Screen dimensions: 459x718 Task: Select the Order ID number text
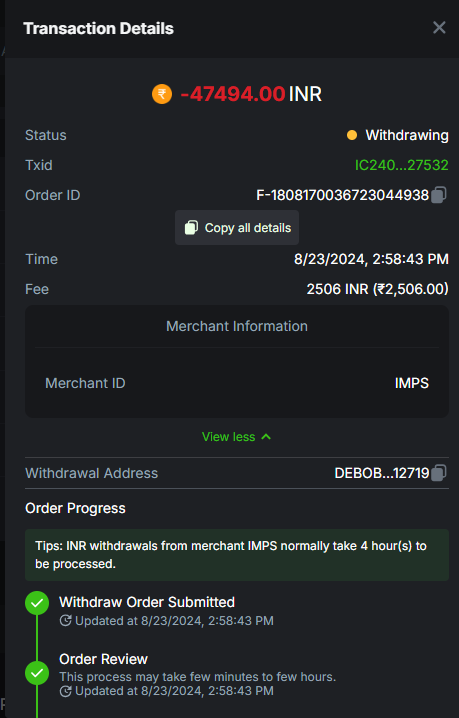coord(342,195)
